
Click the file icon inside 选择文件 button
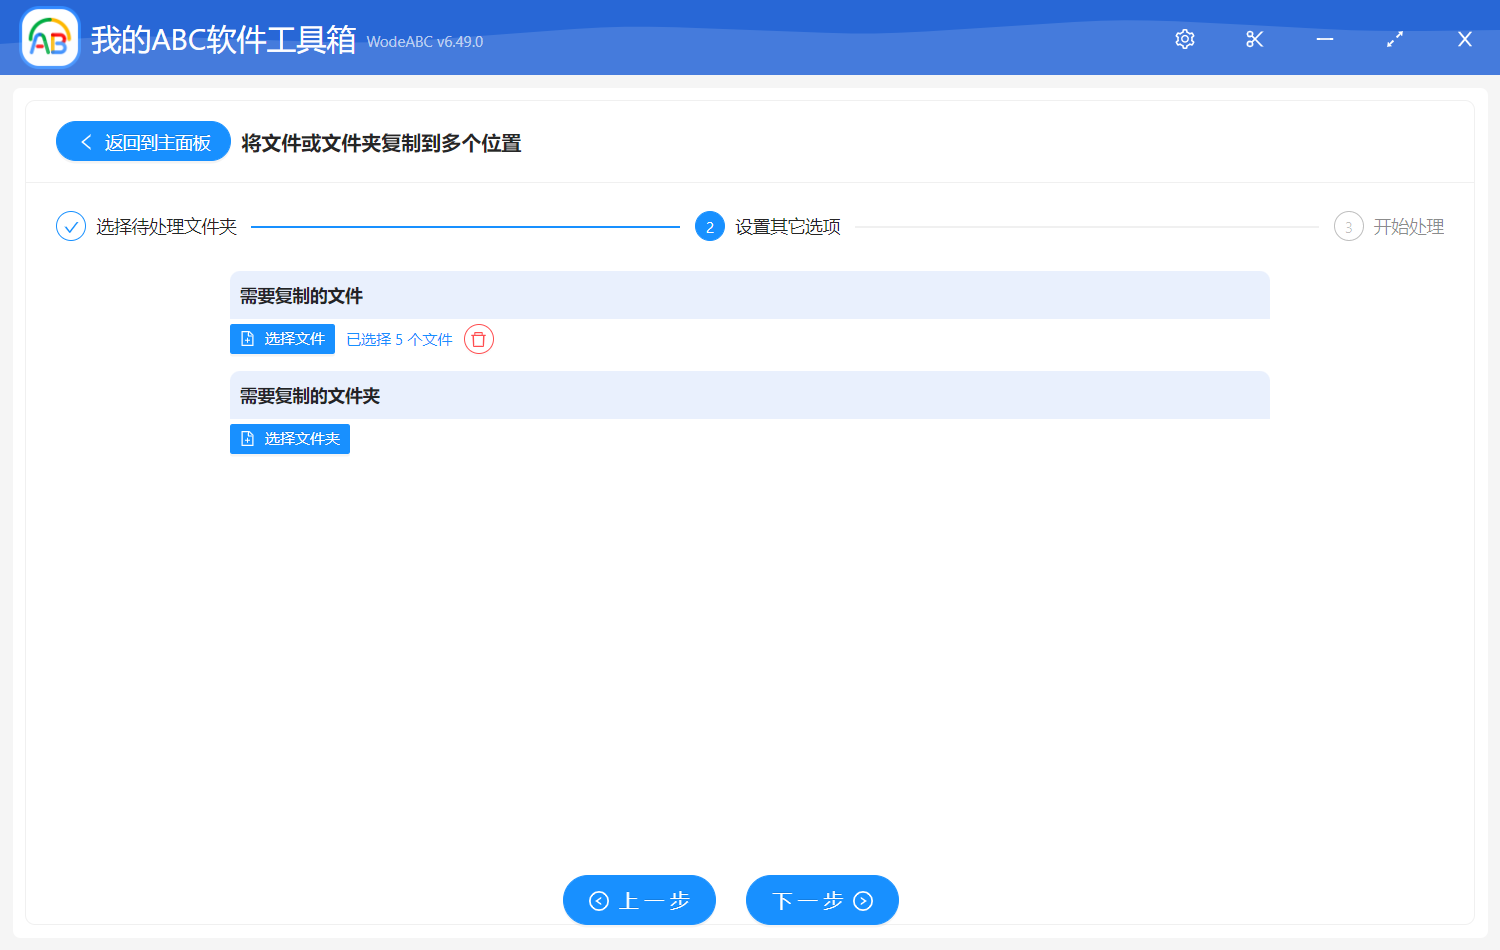point(248,338)
